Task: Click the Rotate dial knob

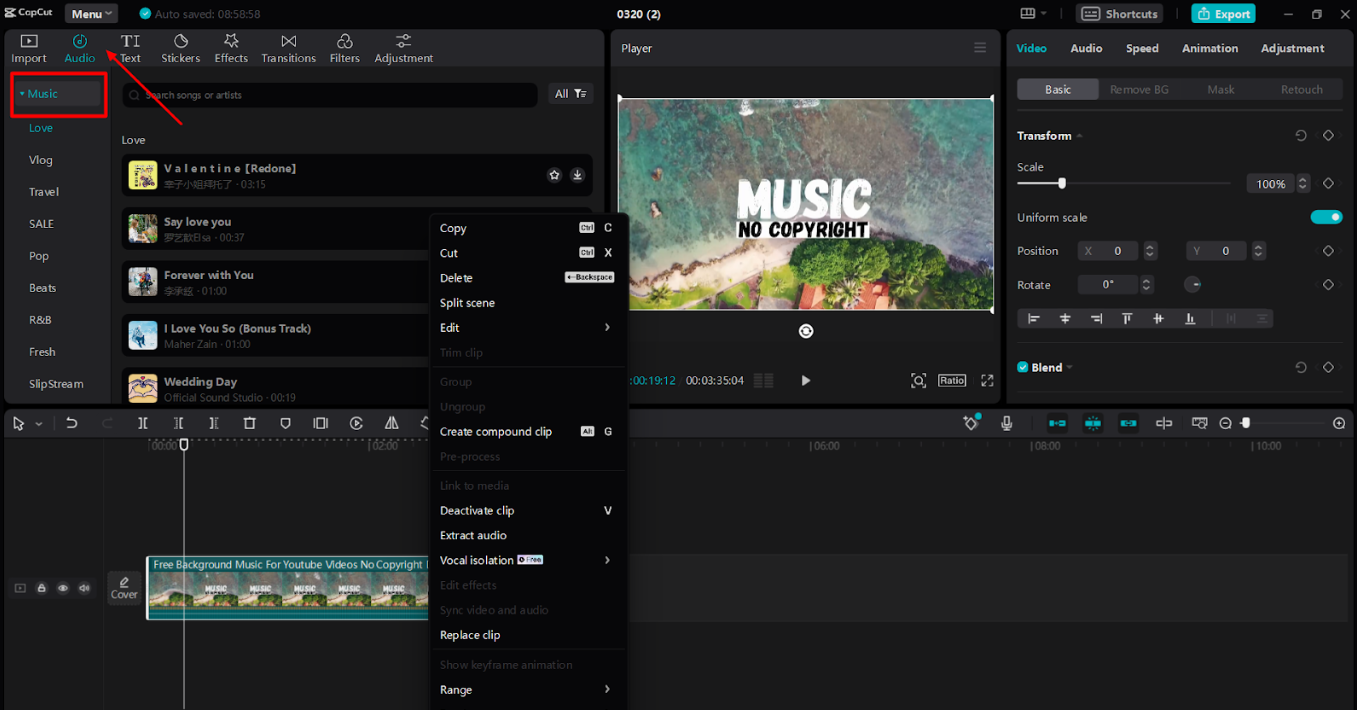Action: coord(1192,285)
